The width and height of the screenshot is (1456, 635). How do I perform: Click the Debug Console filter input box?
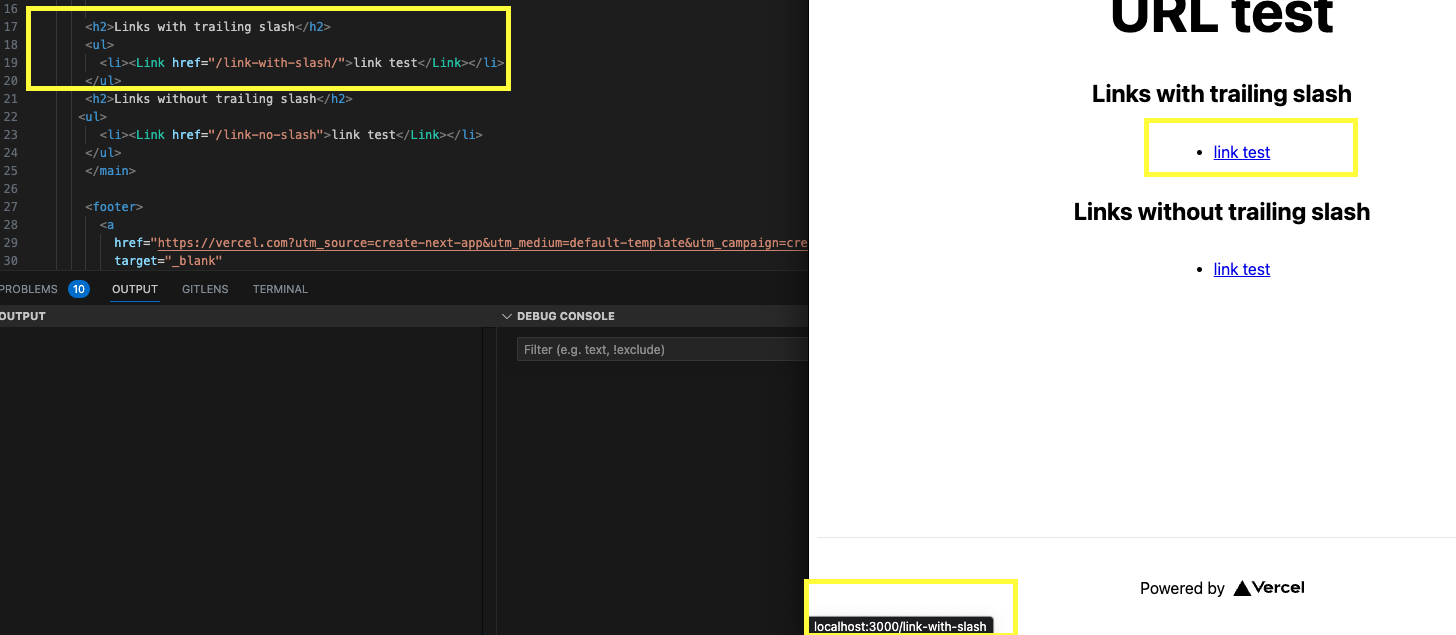tap(660, 349)
